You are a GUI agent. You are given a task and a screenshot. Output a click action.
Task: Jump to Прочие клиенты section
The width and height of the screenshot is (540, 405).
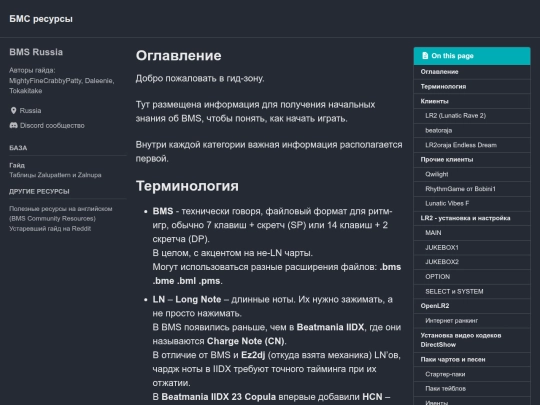click(x=472, y=160)
